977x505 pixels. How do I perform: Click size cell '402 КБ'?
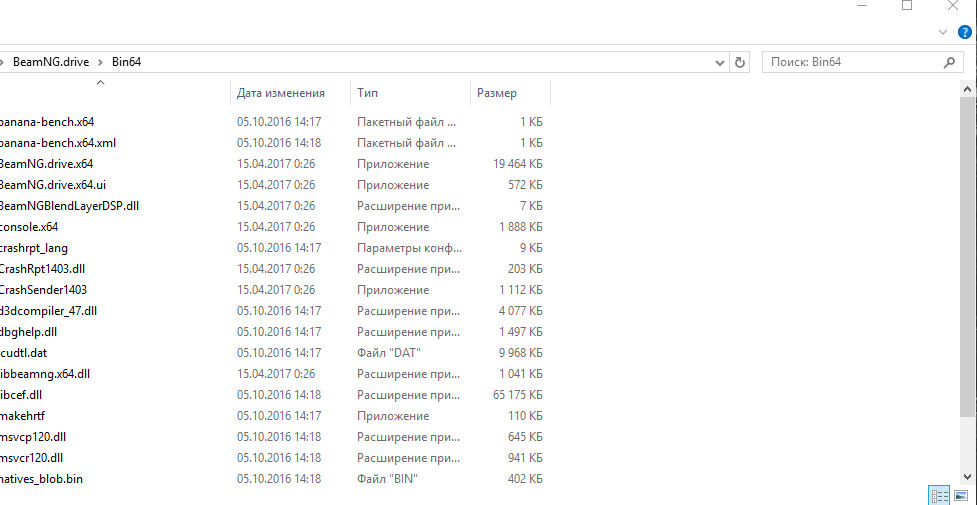click(525, 479)
